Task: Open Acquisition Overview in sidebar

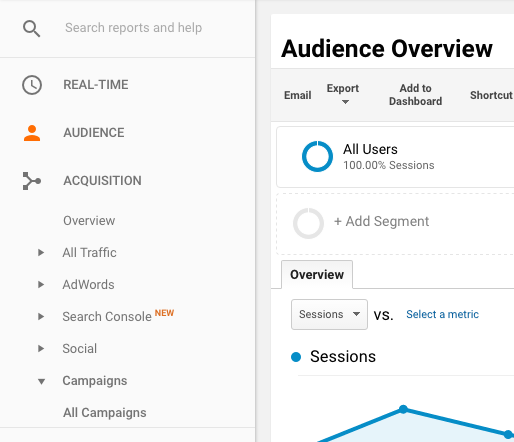Action: (89, 221)
